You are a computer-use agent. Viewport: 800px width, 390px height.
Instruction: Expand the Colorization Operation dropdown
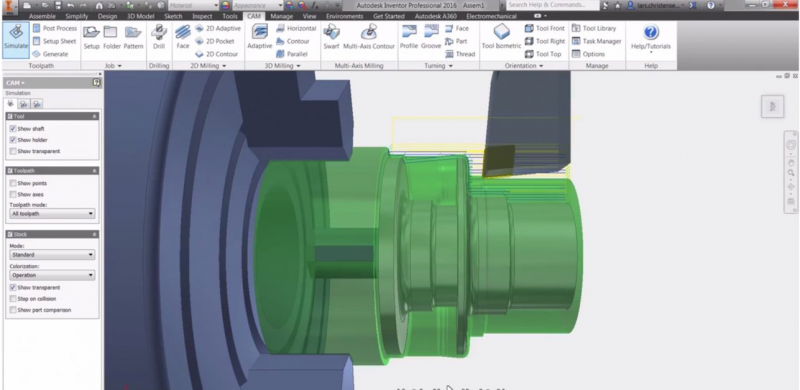(x=52, y=275)
